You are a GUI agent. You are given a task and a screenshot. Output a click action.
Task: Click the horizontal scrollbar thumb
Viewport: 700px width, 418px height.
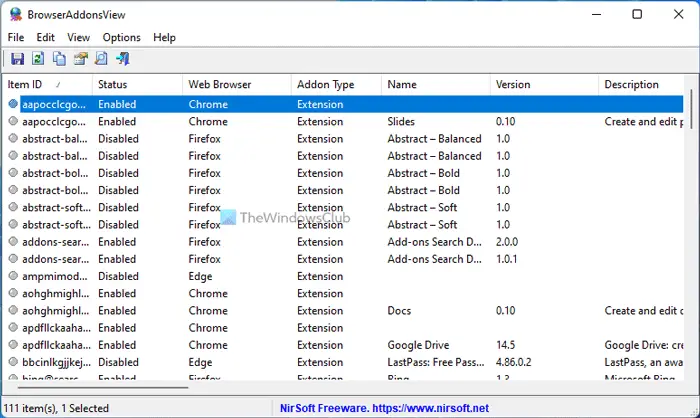tap(103, 388)
